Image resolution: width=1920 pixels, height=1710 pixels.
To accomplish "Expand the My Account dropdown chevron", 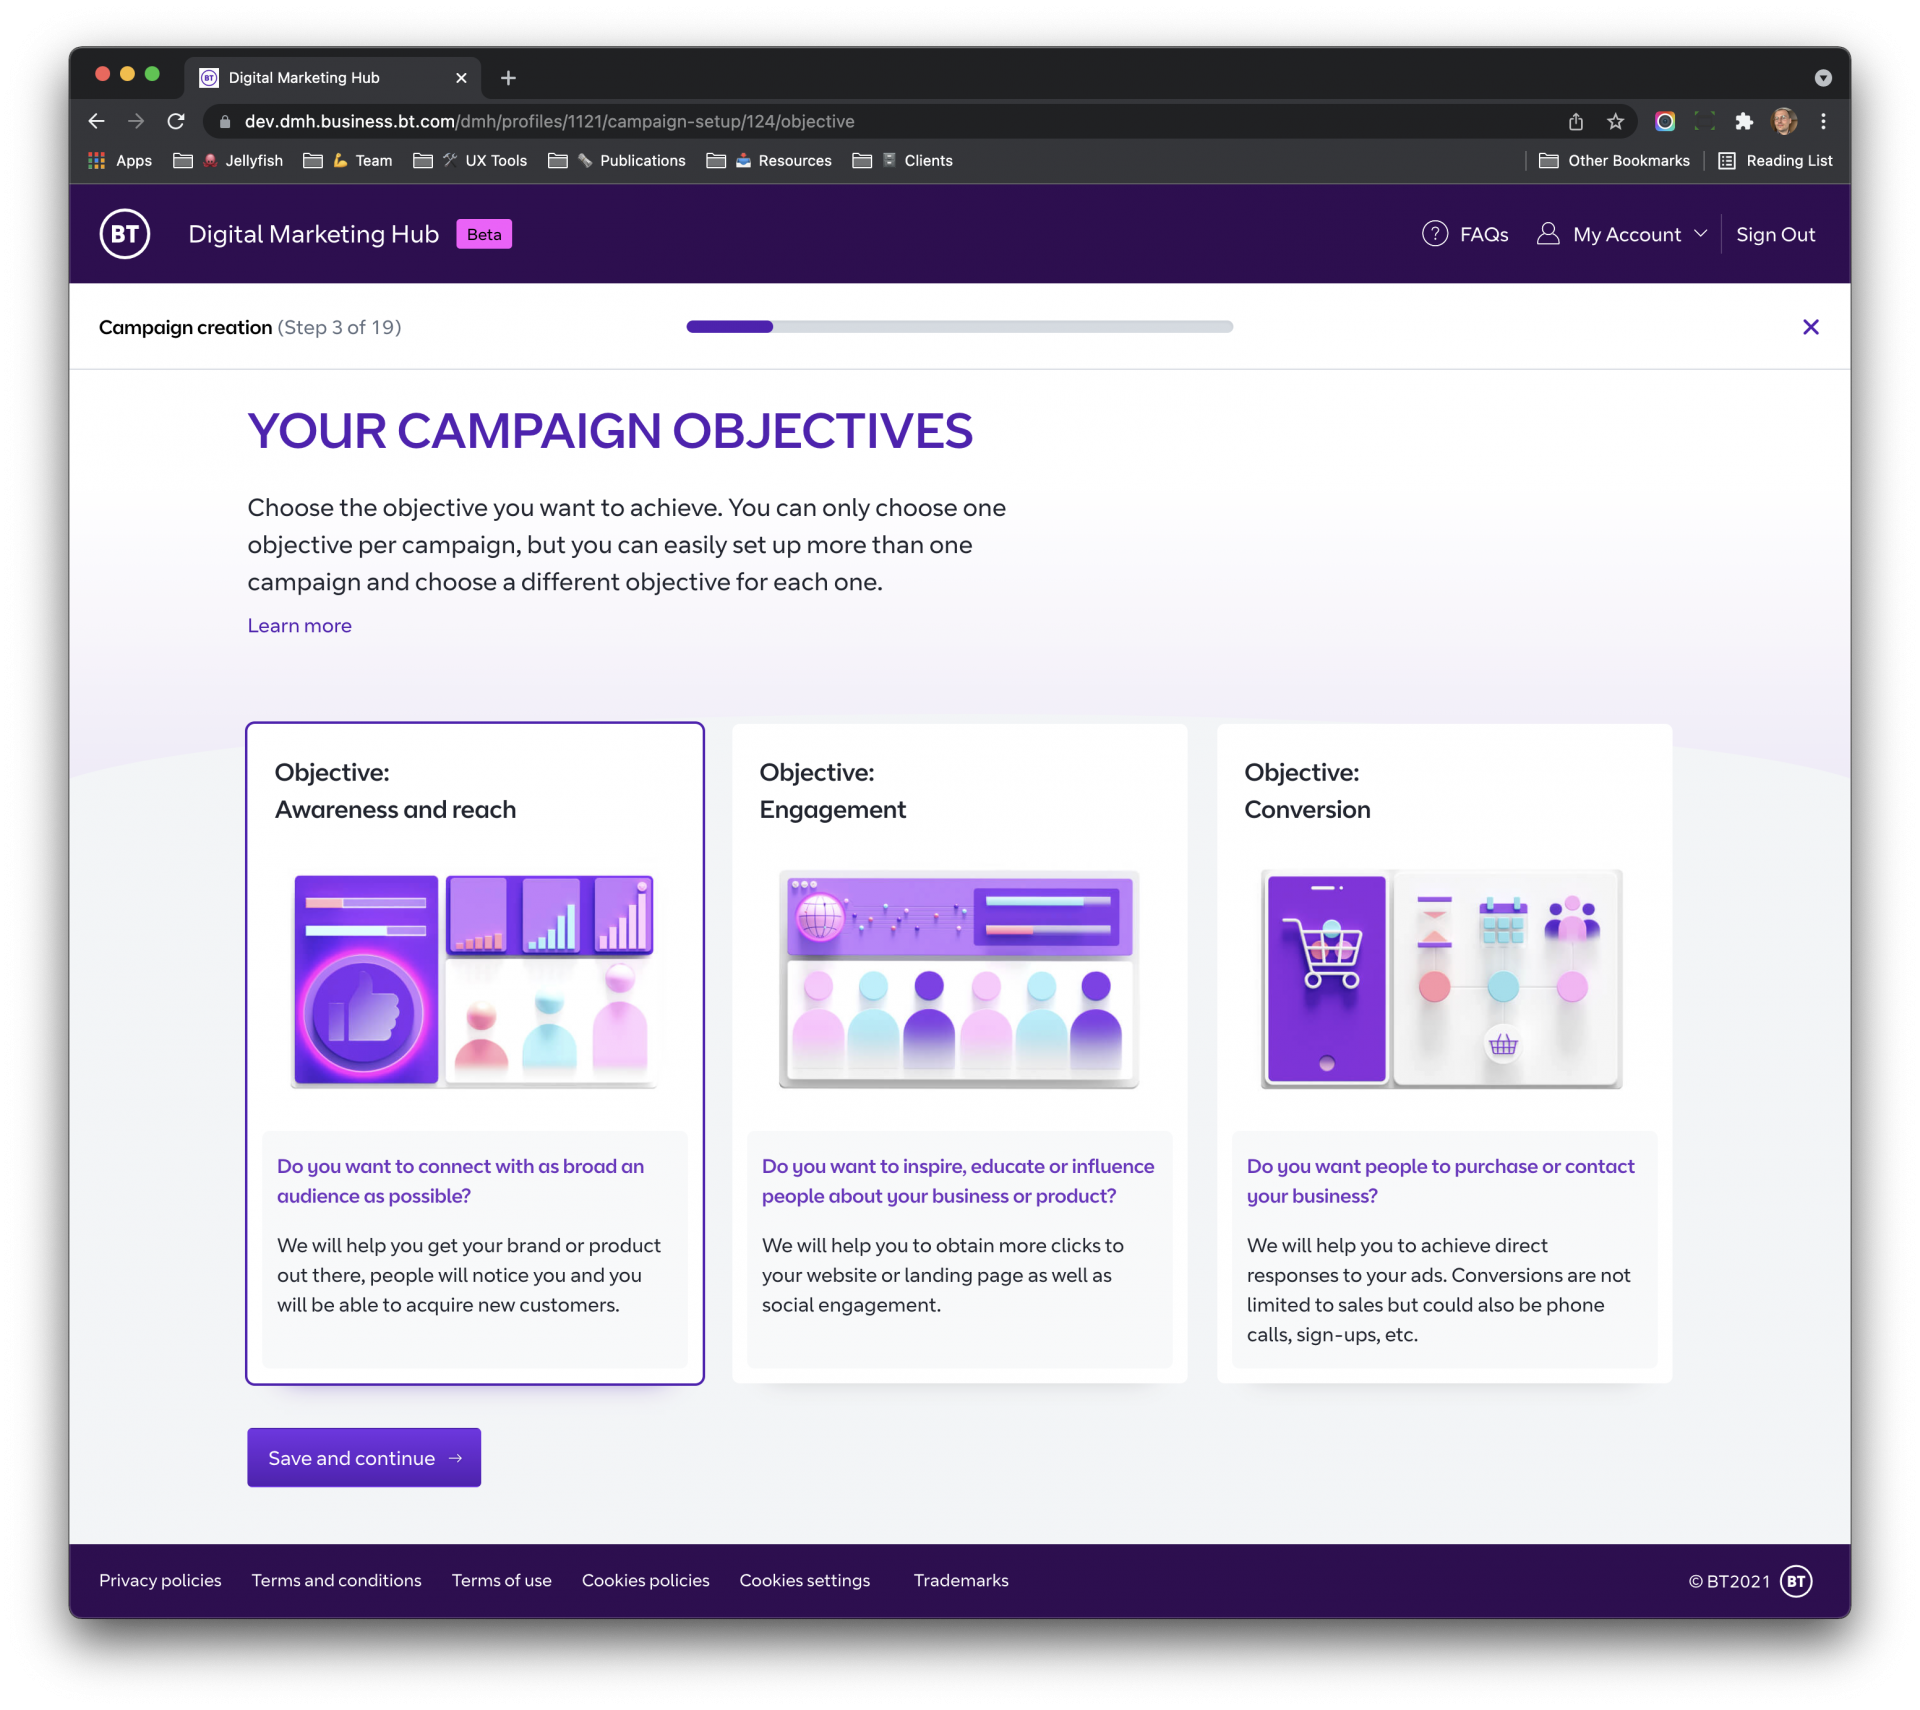I will tap(1700, 234).
